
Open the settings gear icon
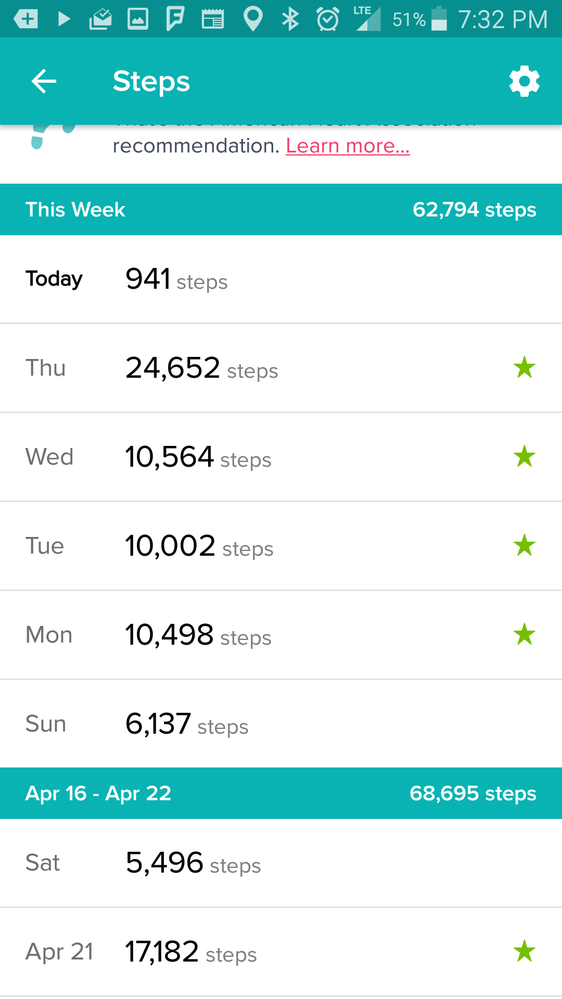pos(524,82)
